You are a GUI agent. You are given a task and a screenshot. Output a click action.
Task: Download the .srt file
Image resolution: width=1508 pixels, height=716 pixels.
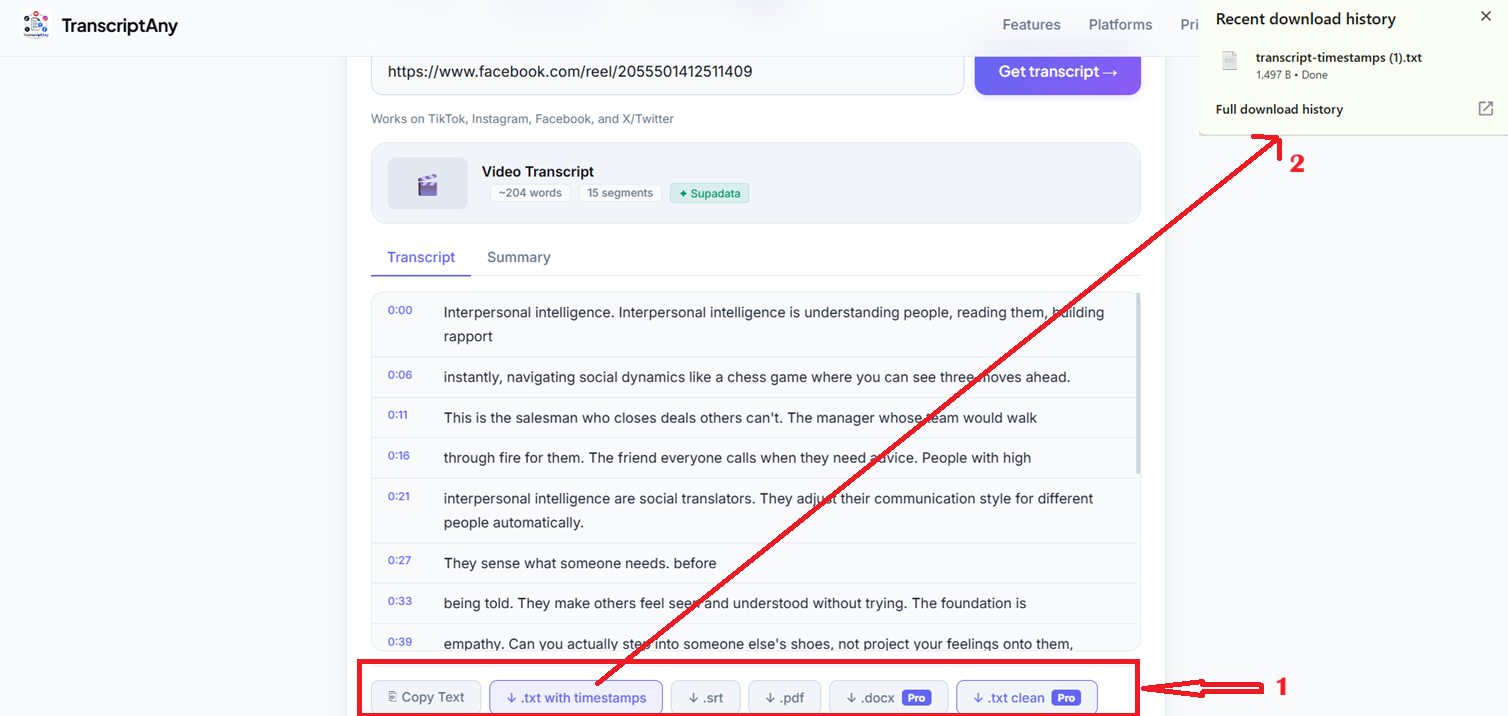point(705,697)
